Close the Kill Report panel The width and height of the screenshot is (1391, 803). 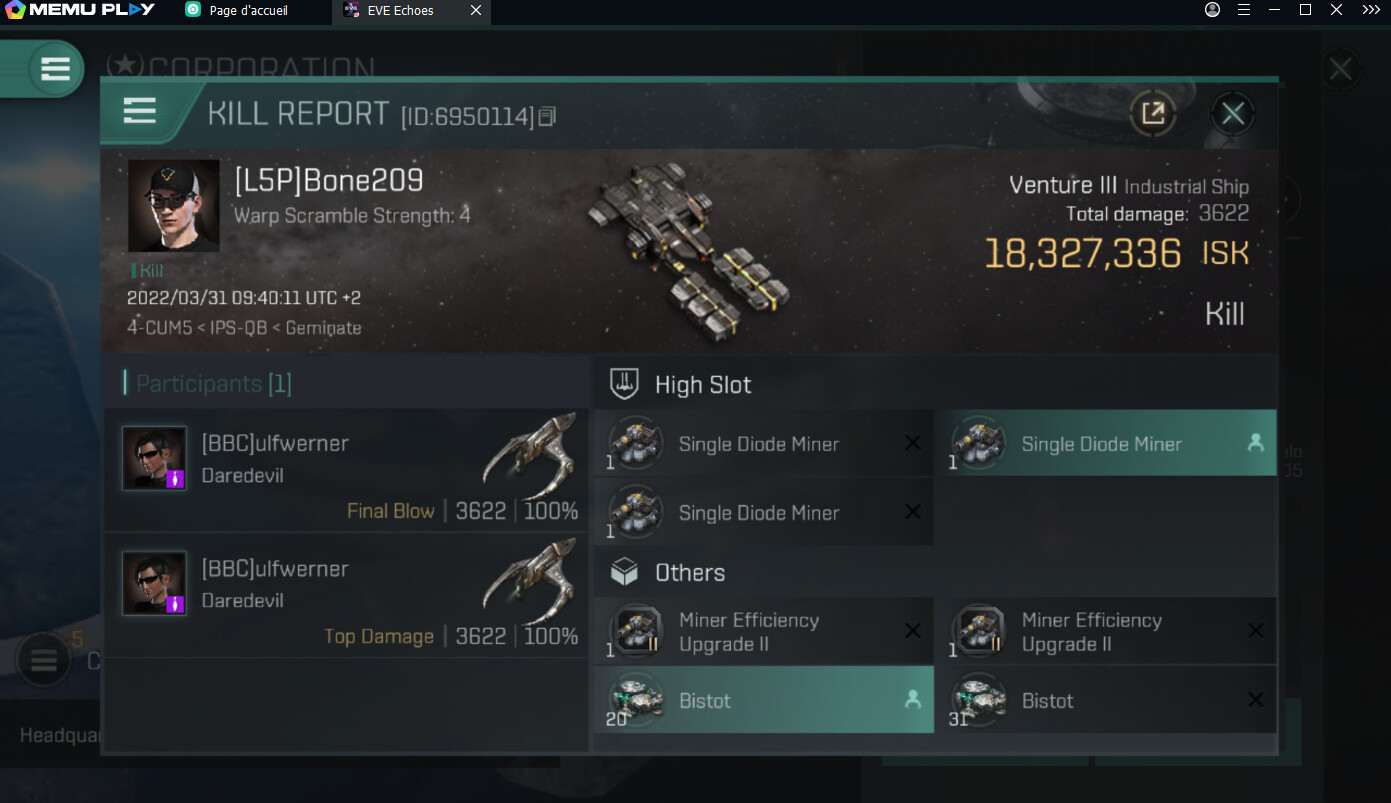coord(1232,114)
